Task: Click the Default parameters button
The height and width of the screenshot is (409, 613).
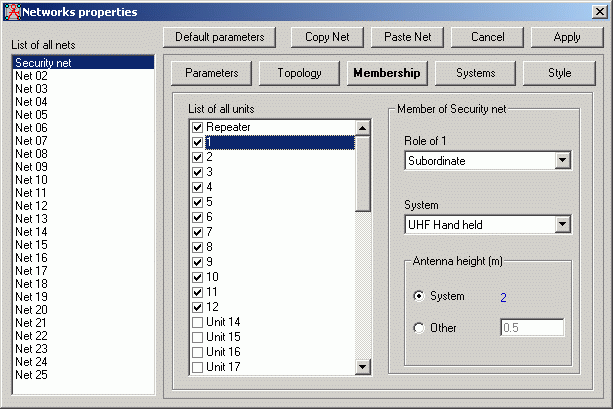Action: click(x=219, y=37)
